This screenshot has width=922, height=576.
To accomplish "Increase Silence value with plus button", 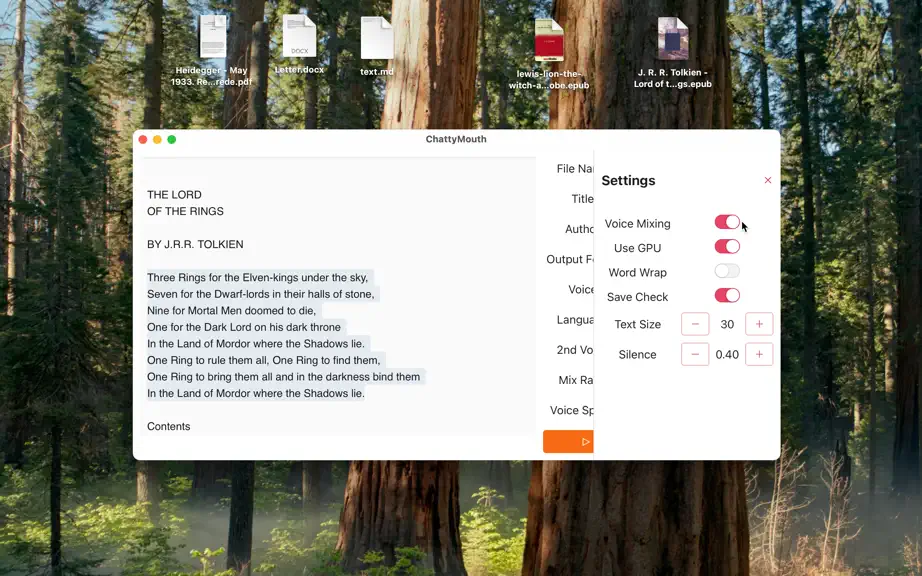I will click(x=759, y=354).
